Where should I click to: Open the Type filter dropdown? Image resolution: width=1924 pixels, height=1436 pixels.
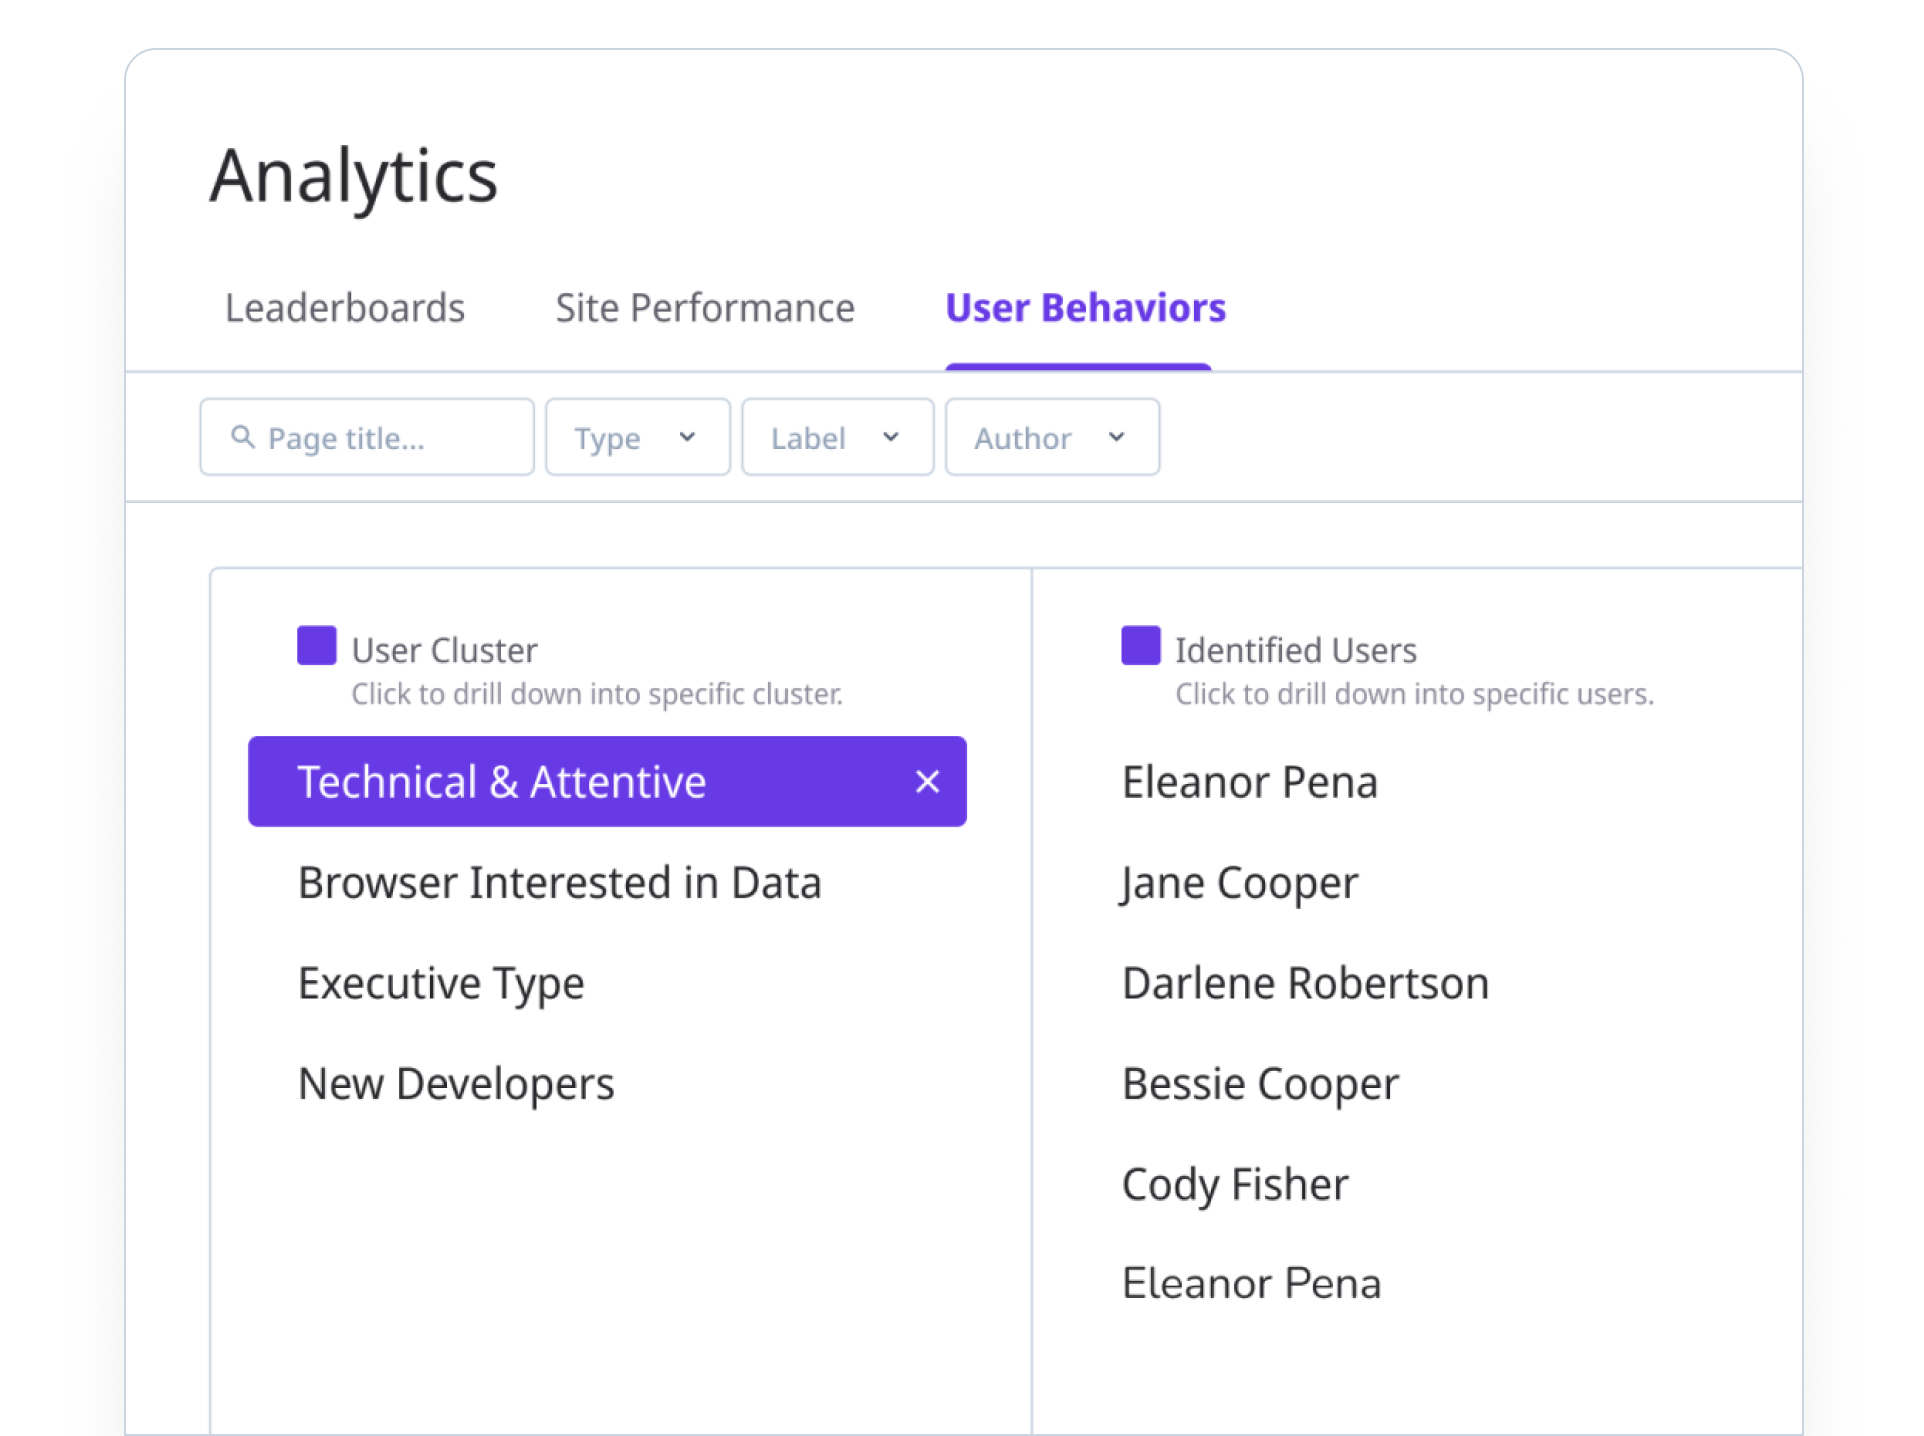[637, 437]
